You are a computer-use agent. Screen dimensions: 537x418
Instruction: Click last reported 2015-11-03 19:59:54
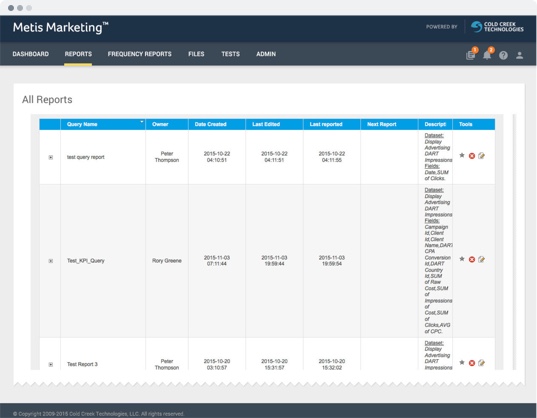332,261
